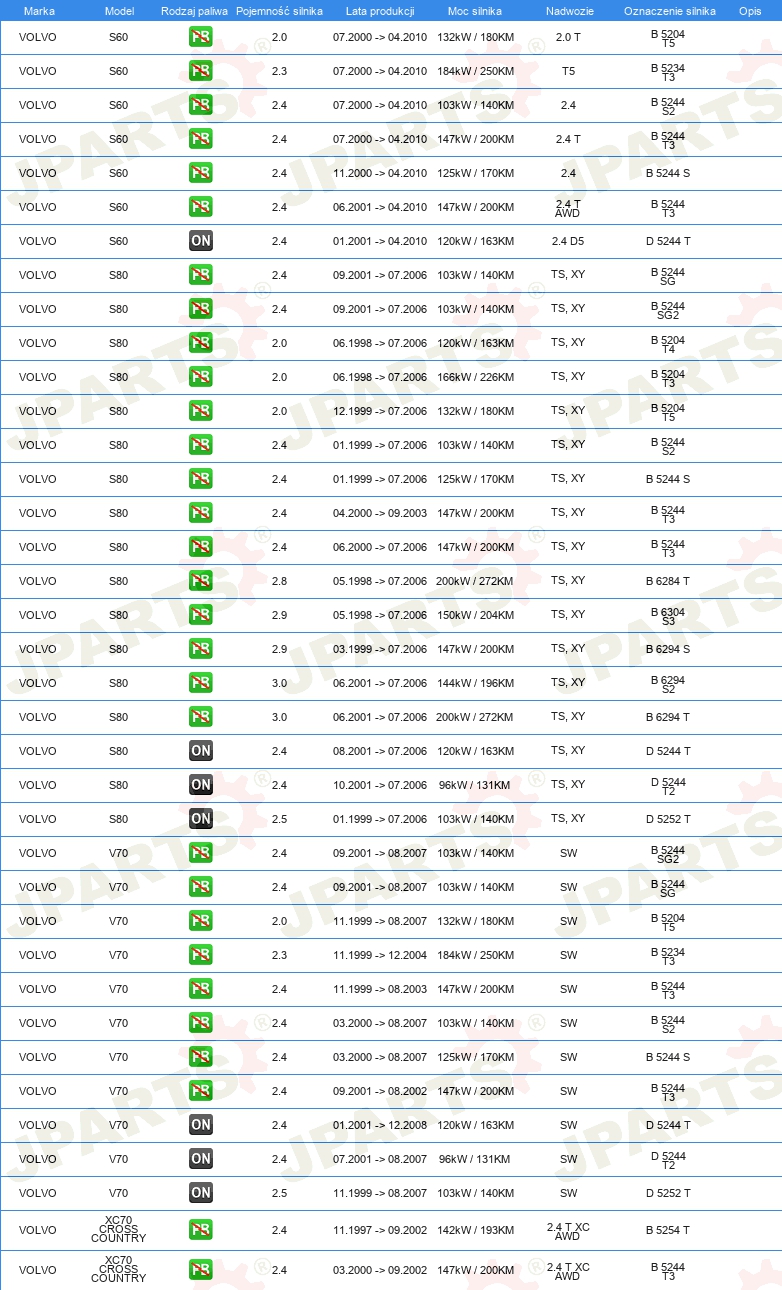This screenshot has height=1290, width=782.
Task: Click the Rodzaj paliwa column header
Action: [194, 11]
